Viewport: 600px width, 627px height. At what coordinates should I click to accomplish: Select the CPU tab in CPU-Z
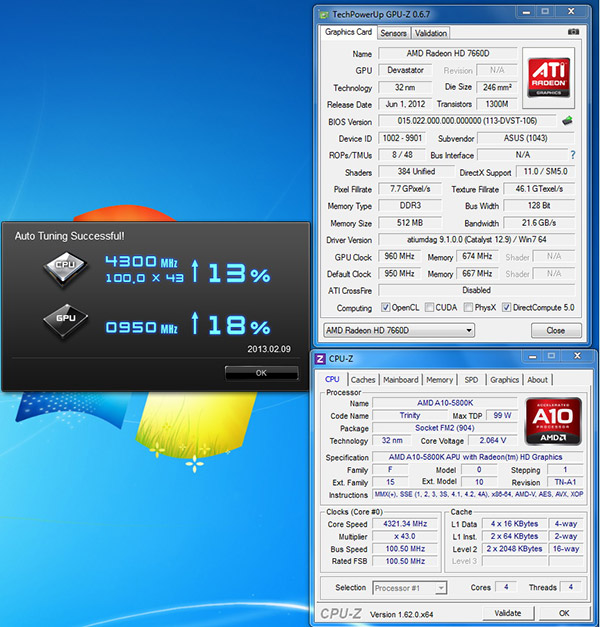(x=332, y=379)
